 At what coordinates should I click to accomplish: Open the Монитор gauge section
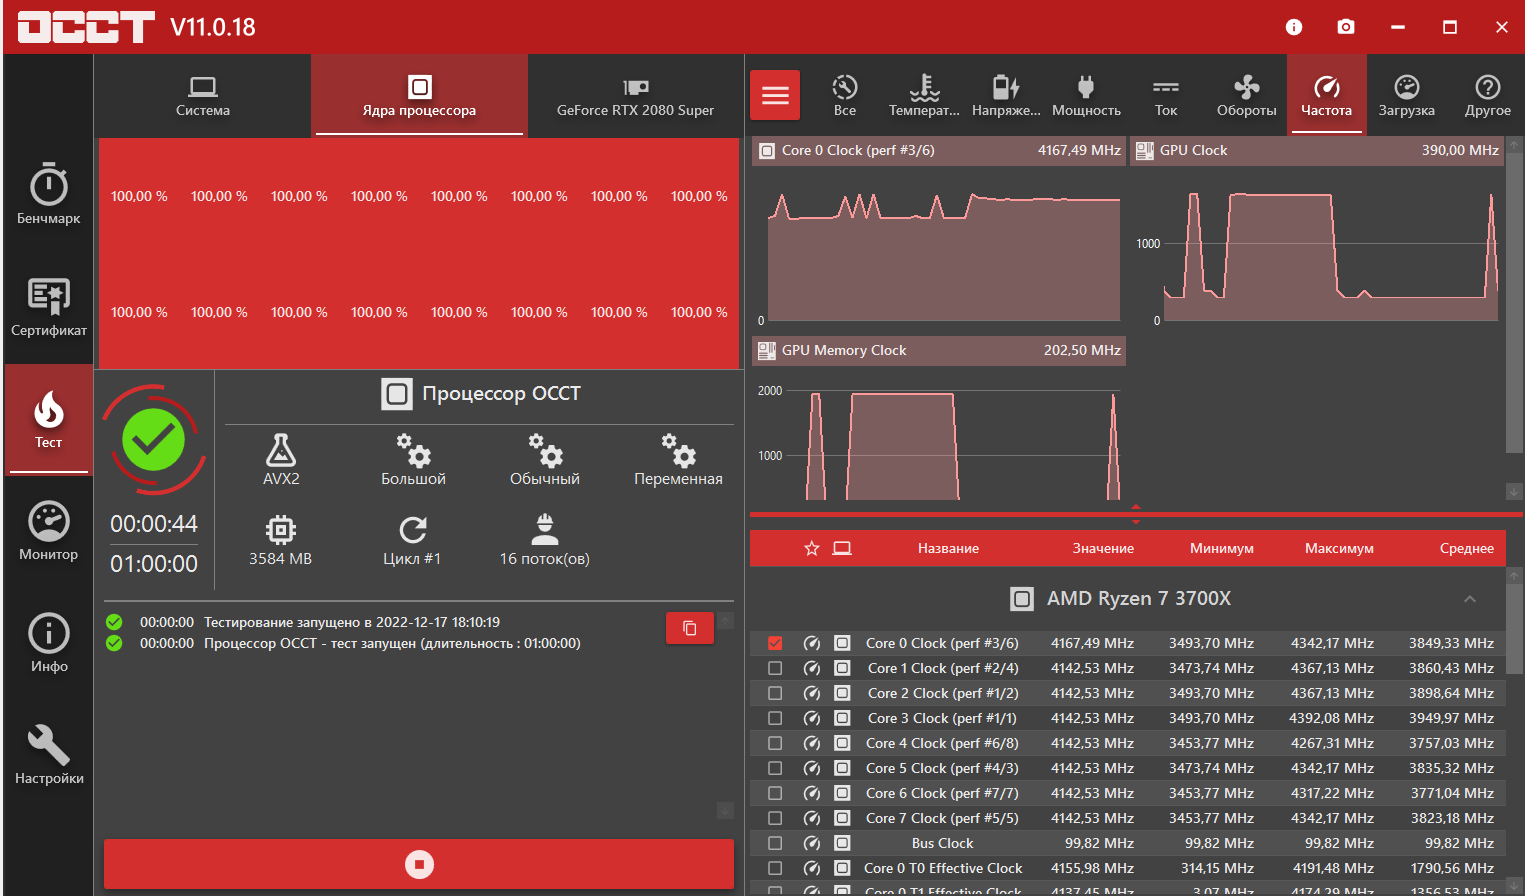coord(48,531)
